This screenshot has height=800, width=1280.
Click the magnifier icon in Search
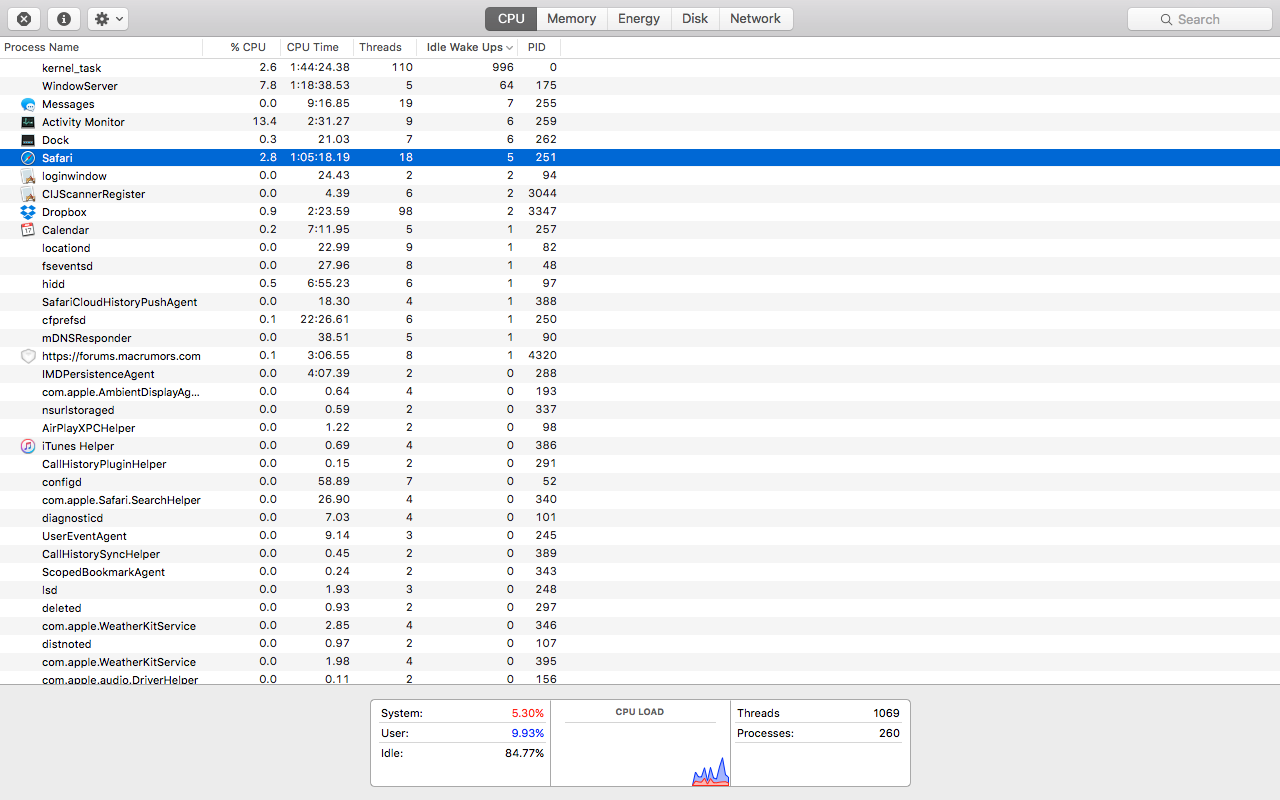pyautogui.click(x=1166, y=19)
